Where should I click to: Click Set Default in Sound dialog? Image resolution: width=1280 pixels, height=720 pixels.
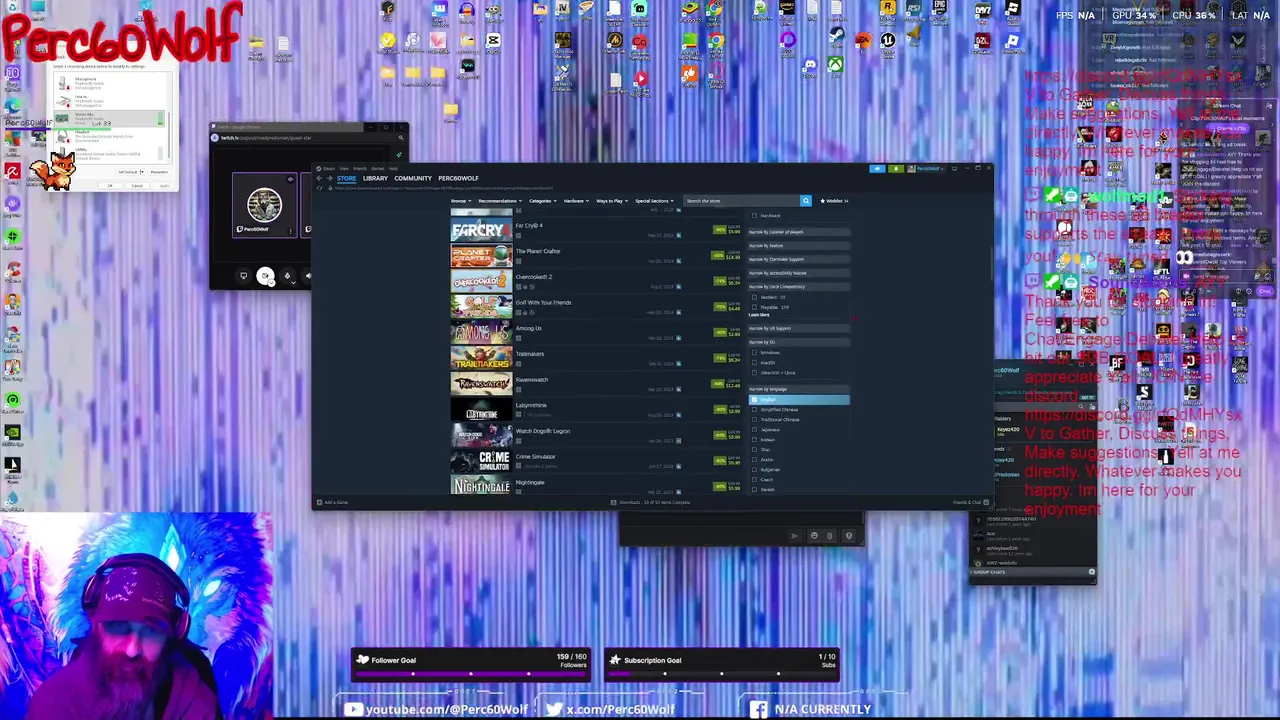[x=128, y=172]
